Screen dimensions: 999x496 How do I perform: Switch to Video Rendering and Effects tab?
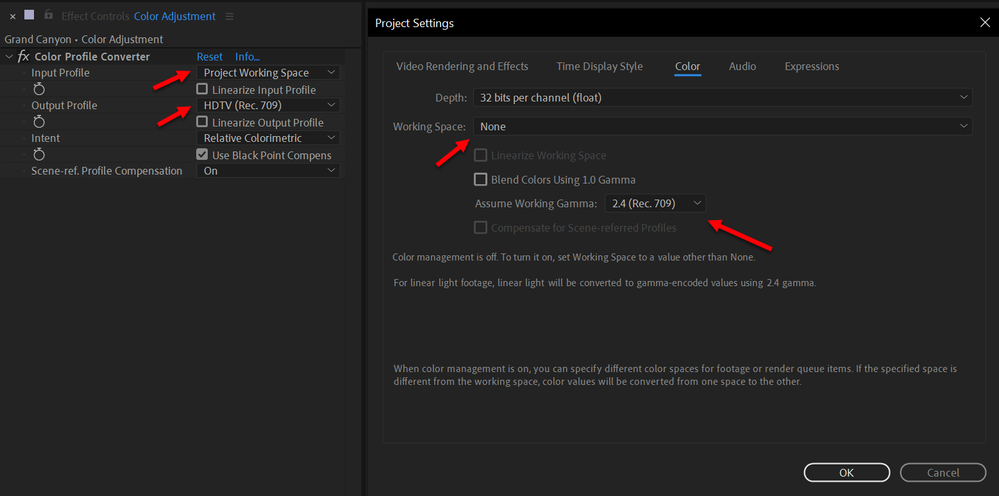tap(462, 67)
